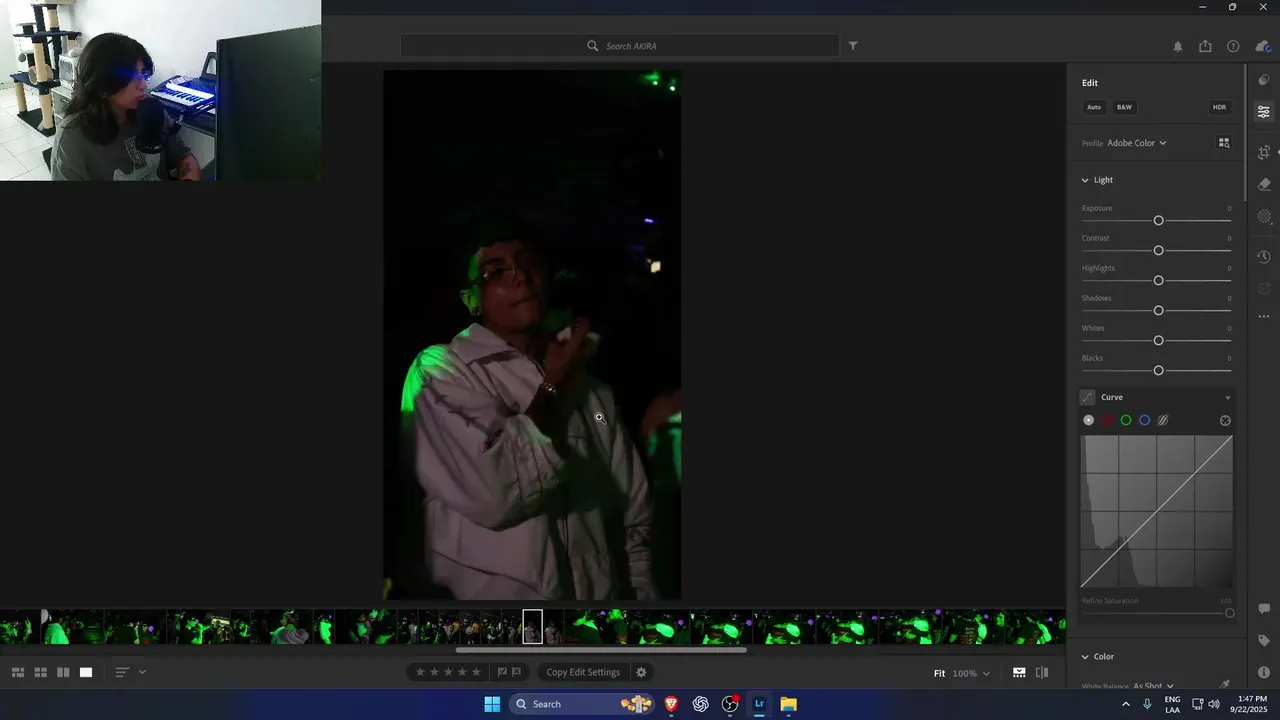Open the gear beside Copy Edit Settings
This screenshot has width=1280, height=720.
641,672
